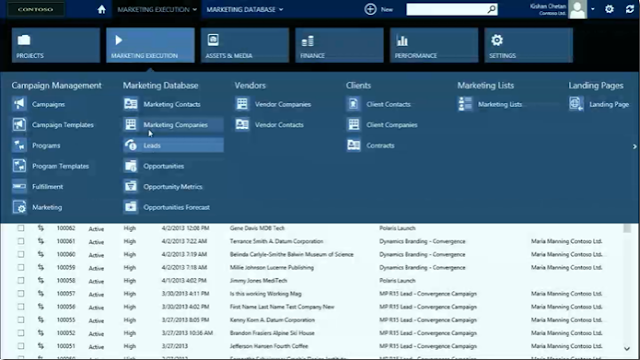
Task: Open the Landing Page globe icon
Action: 576,104
